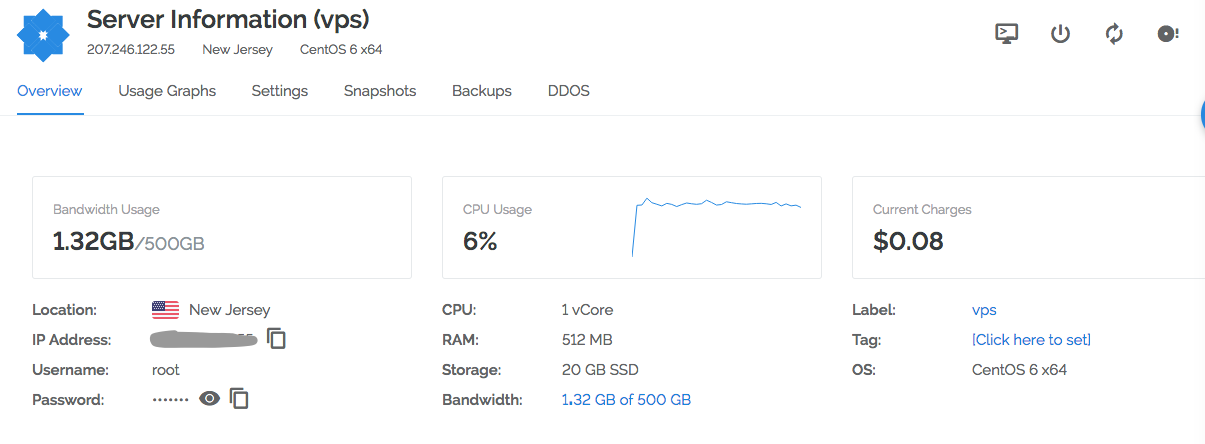This screenshot has height=444, width=1205.
Task: Click the blue server logo icon
Action: click(x=43, y=35)
